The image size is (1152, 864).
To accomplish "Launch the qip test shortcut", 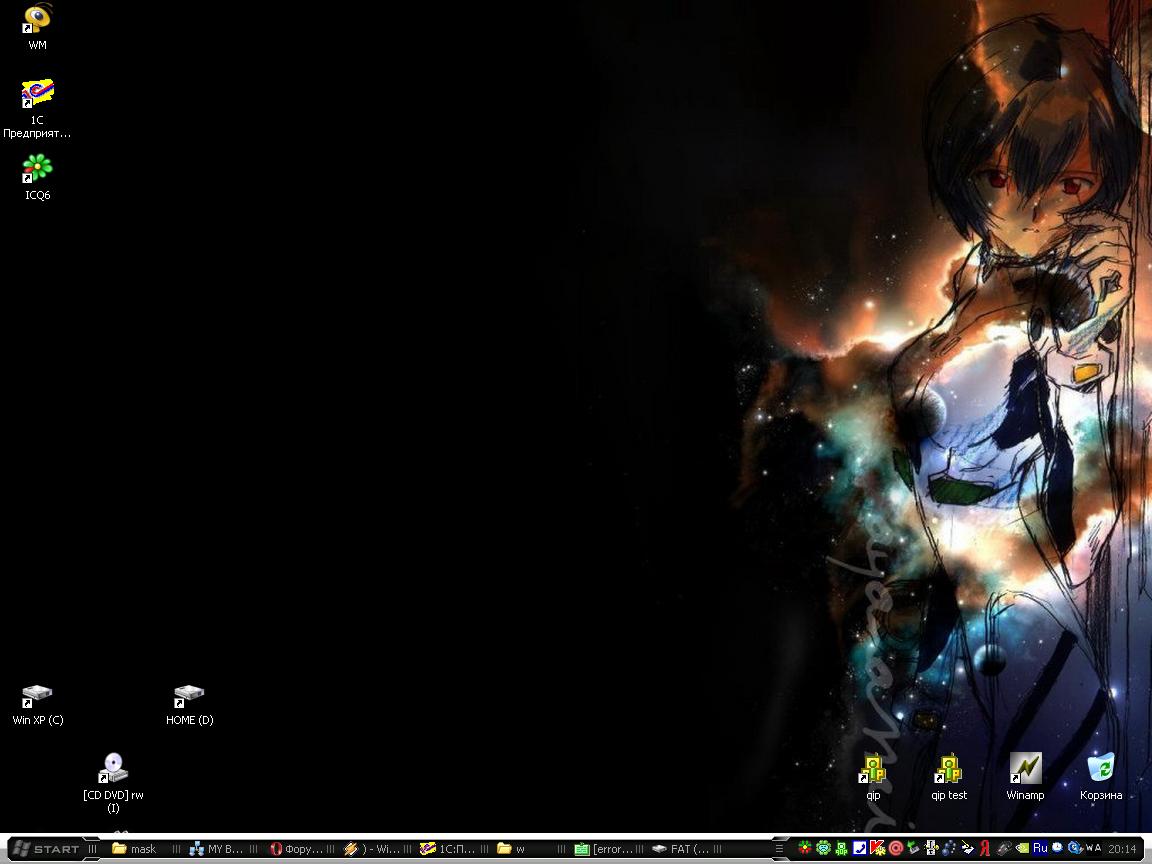I will pos(949,770).
